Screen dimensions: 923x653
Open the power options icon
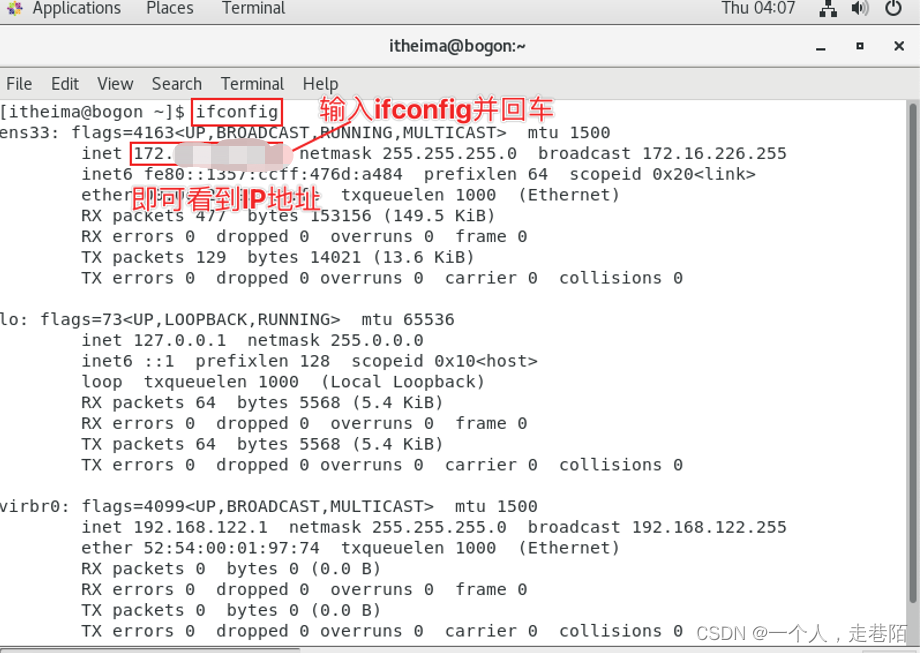point(893,9)
